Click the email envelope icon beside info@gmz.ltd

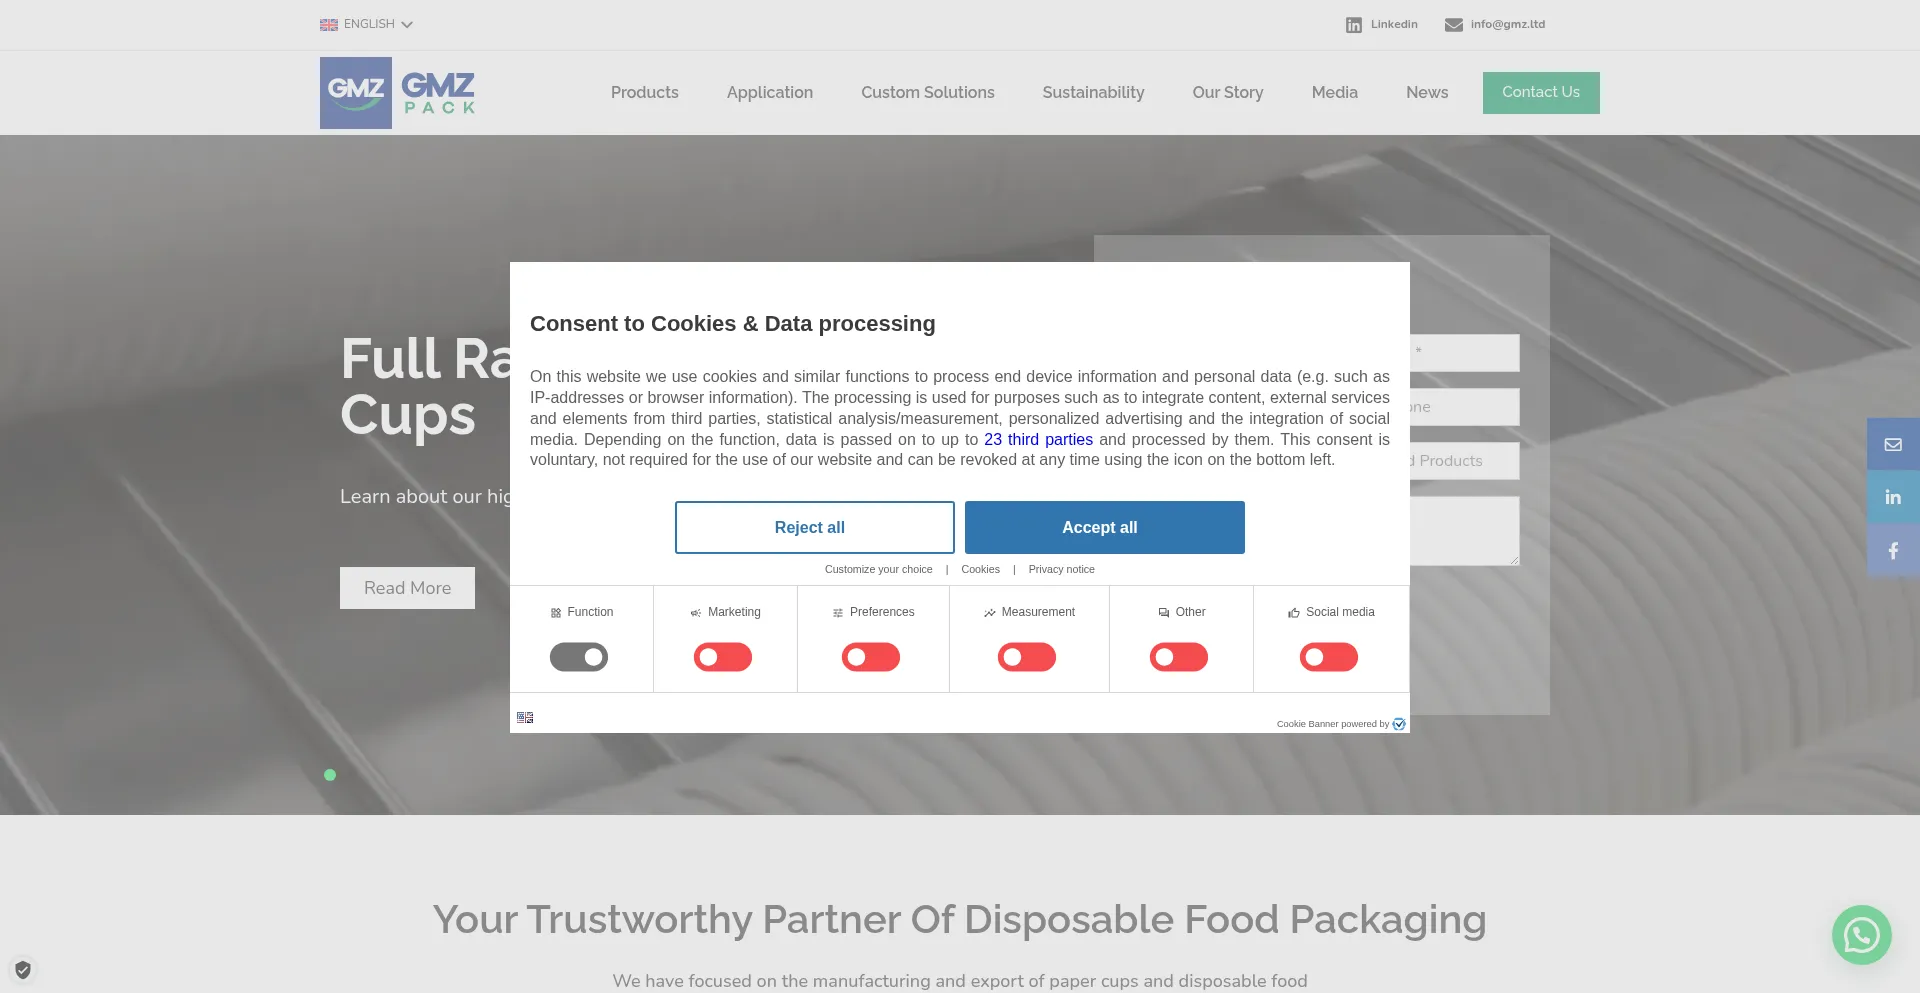pos(1454,25)
